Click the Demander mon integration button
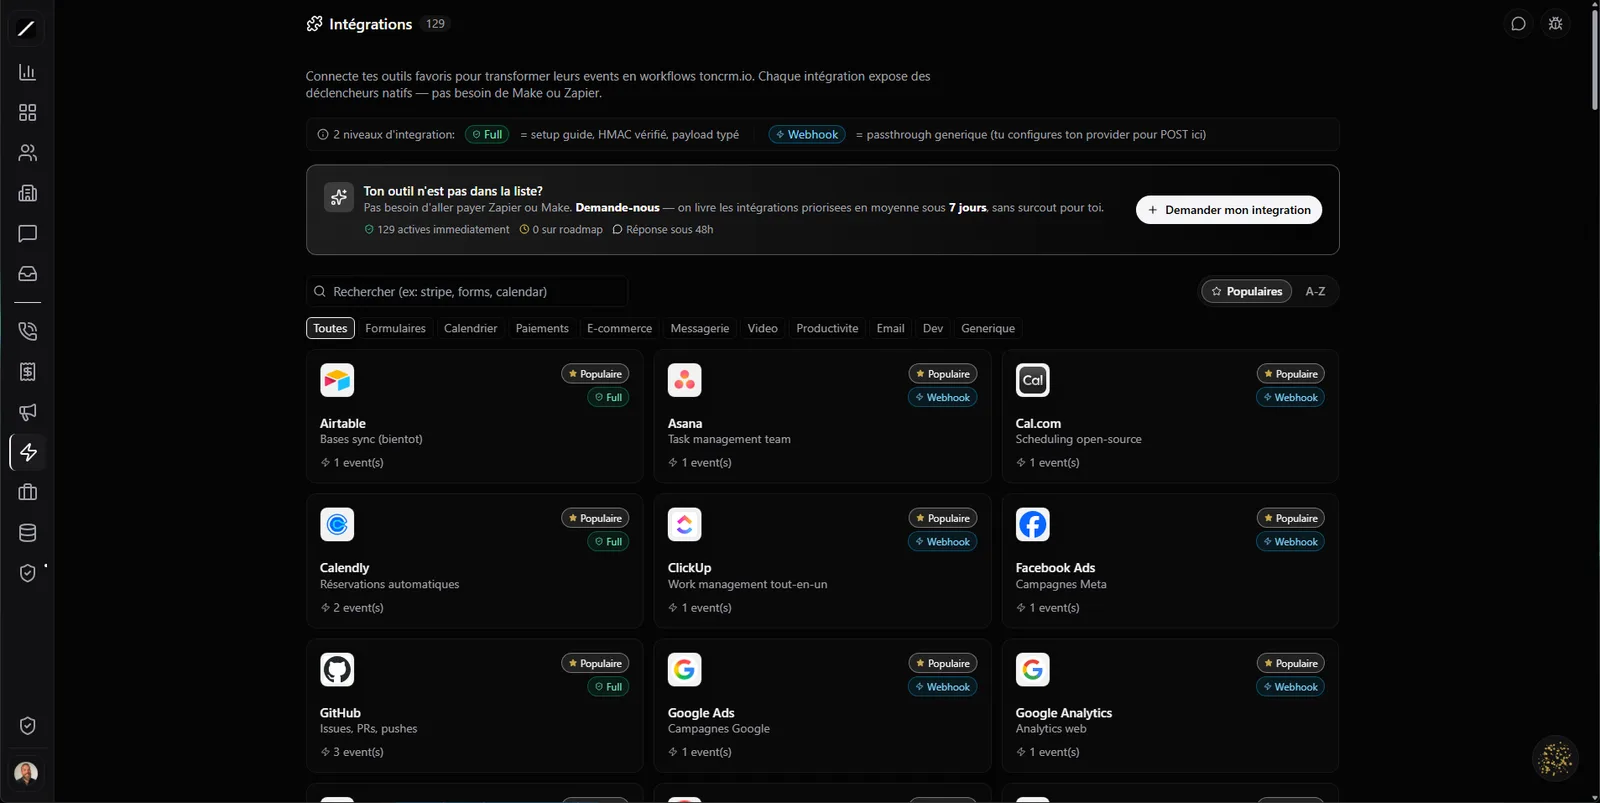The image size is (1600, 803). 1229,210
